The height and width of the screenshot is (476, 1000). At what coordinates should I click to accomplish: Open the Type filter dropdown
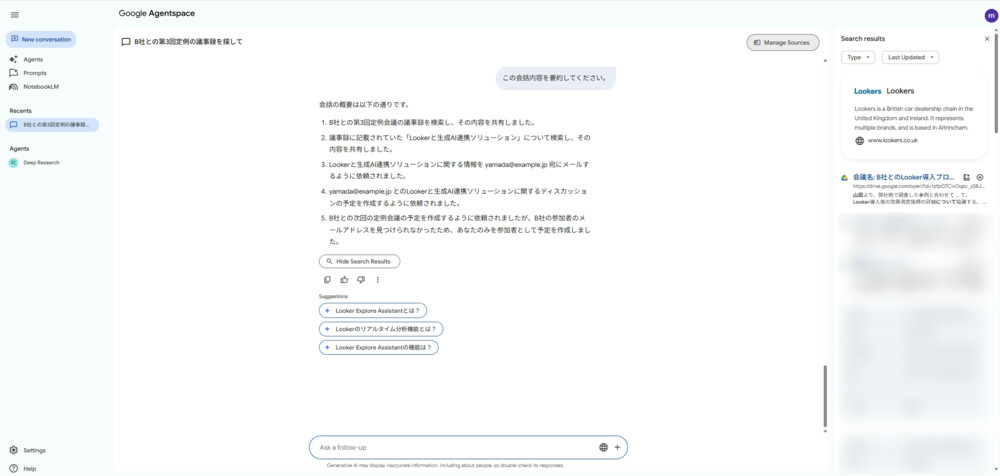coord(858,57)
